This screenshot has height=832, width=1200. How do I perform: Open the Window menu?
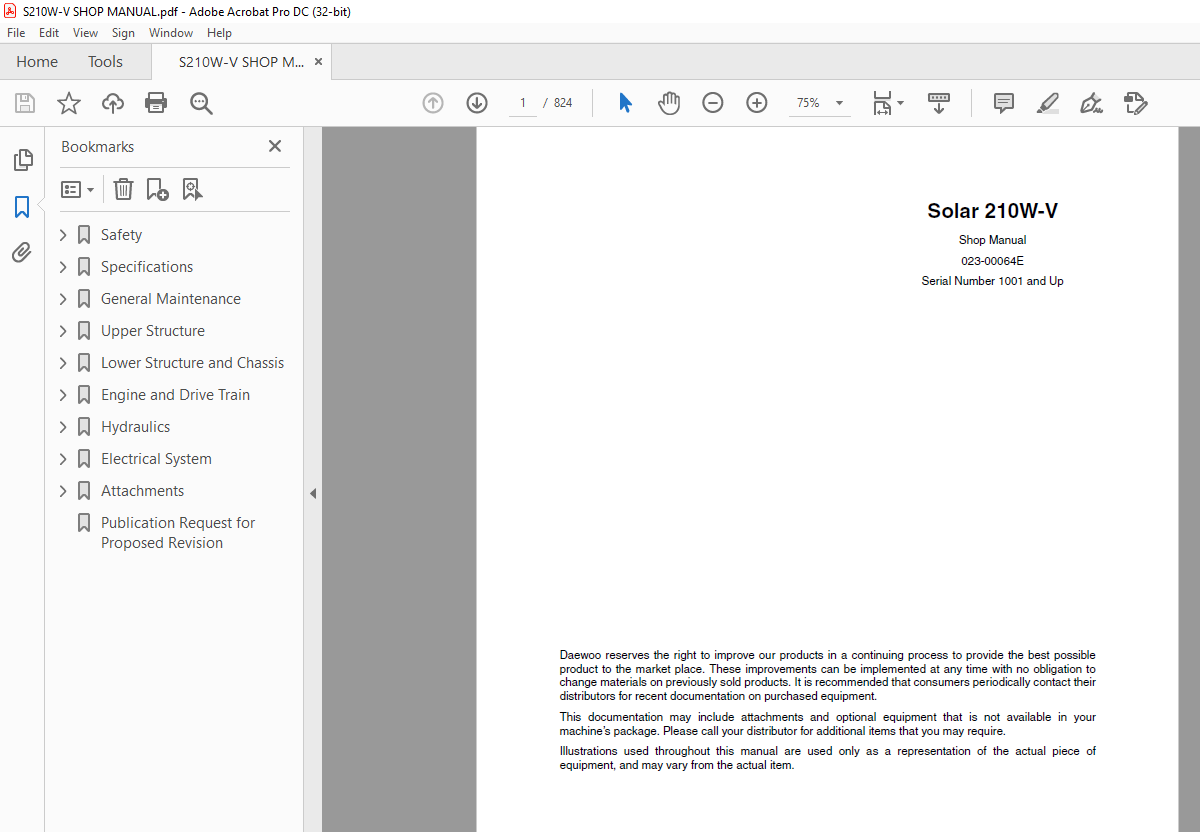pyautogui.click(x=171, y=33)
